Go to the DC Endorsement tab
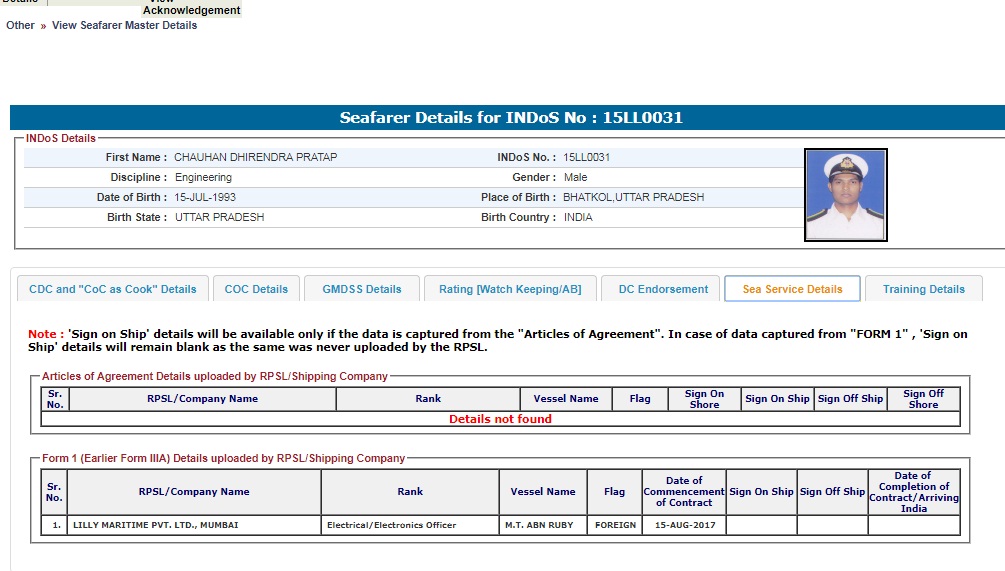The width and height of the screenshot is (1005, 571). [x=663, y=289]
